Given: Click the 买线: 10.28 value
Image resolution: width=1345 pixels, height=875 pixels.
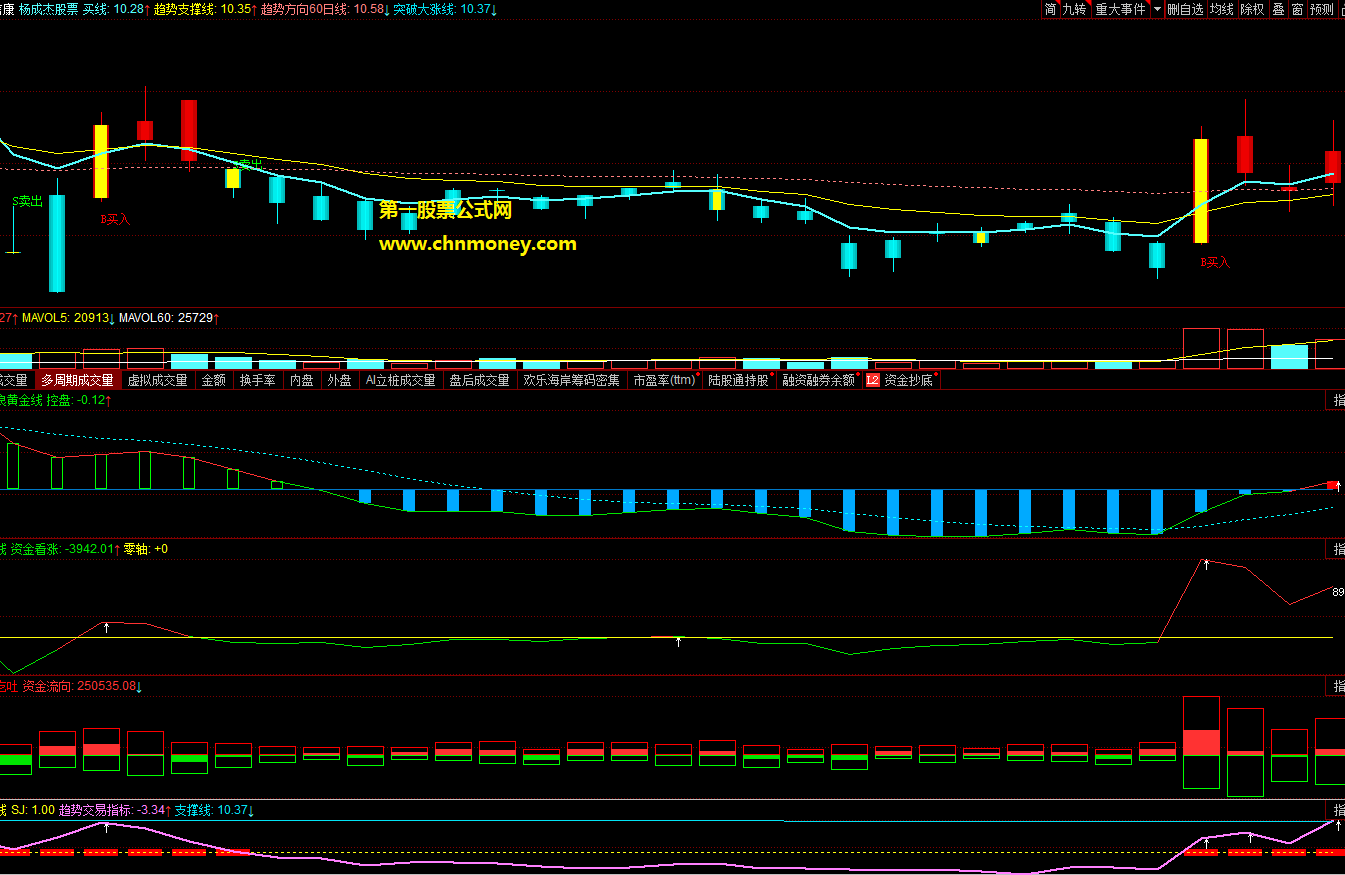Looking at the screenshot, I should (x=116, y=9).
